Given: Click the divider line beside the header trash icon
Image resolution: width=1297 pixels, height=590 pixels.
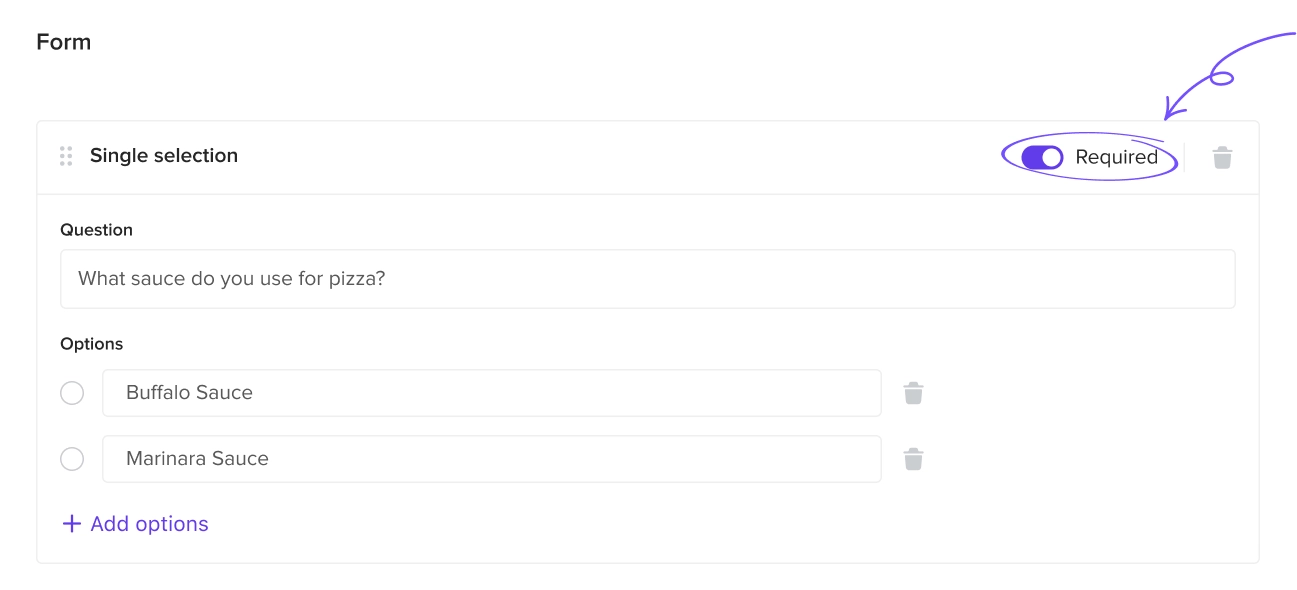Looking at the screenshot, I should tap(1185, 157).
